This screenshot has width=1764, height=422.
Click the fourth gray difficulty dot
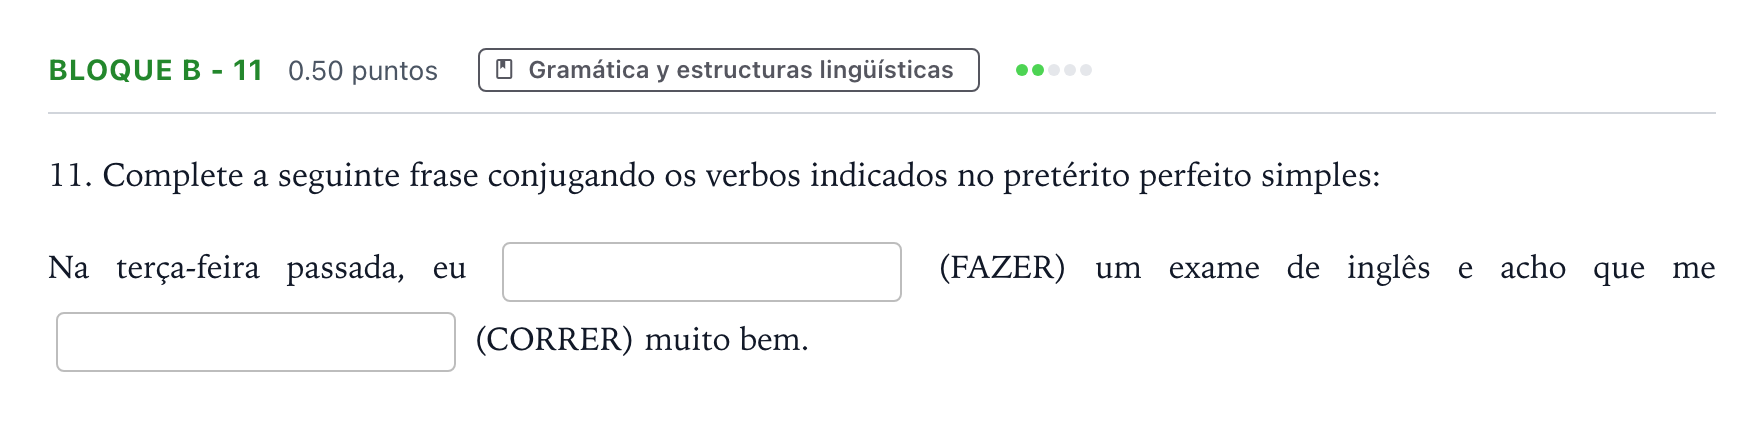(x=1070, y=70)
